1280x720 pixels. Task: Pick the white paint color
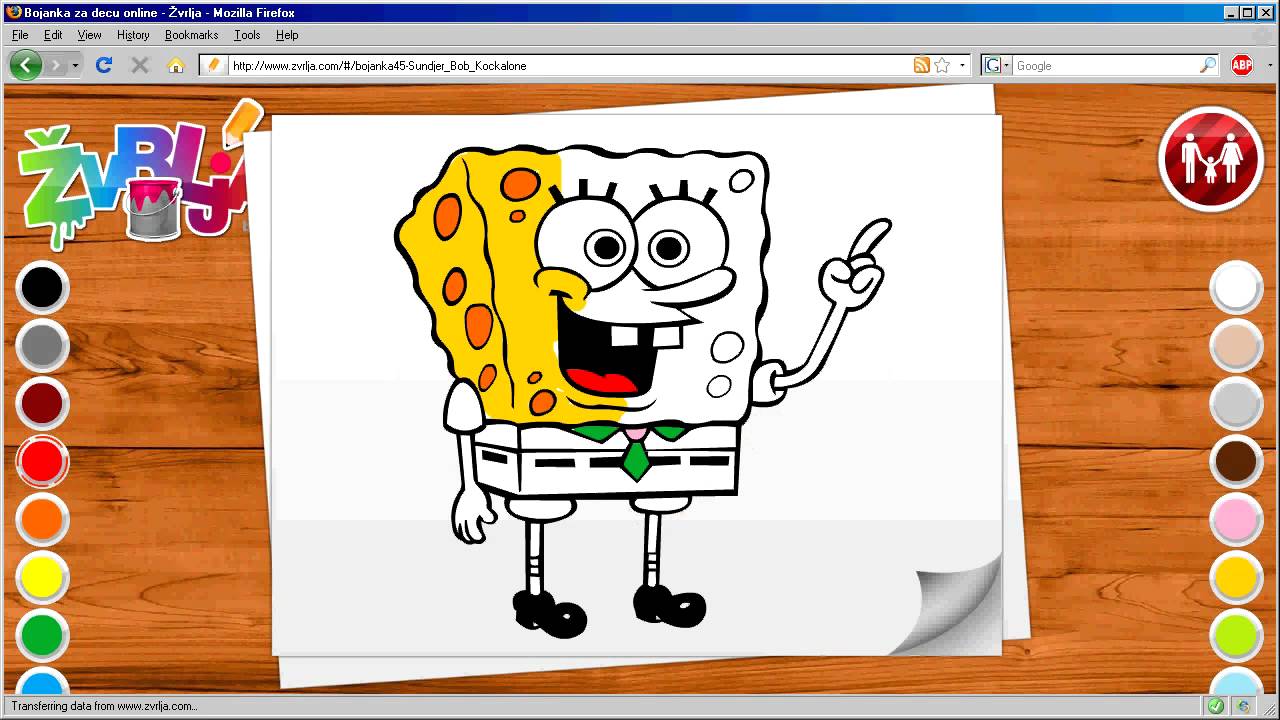(1236, 288)
